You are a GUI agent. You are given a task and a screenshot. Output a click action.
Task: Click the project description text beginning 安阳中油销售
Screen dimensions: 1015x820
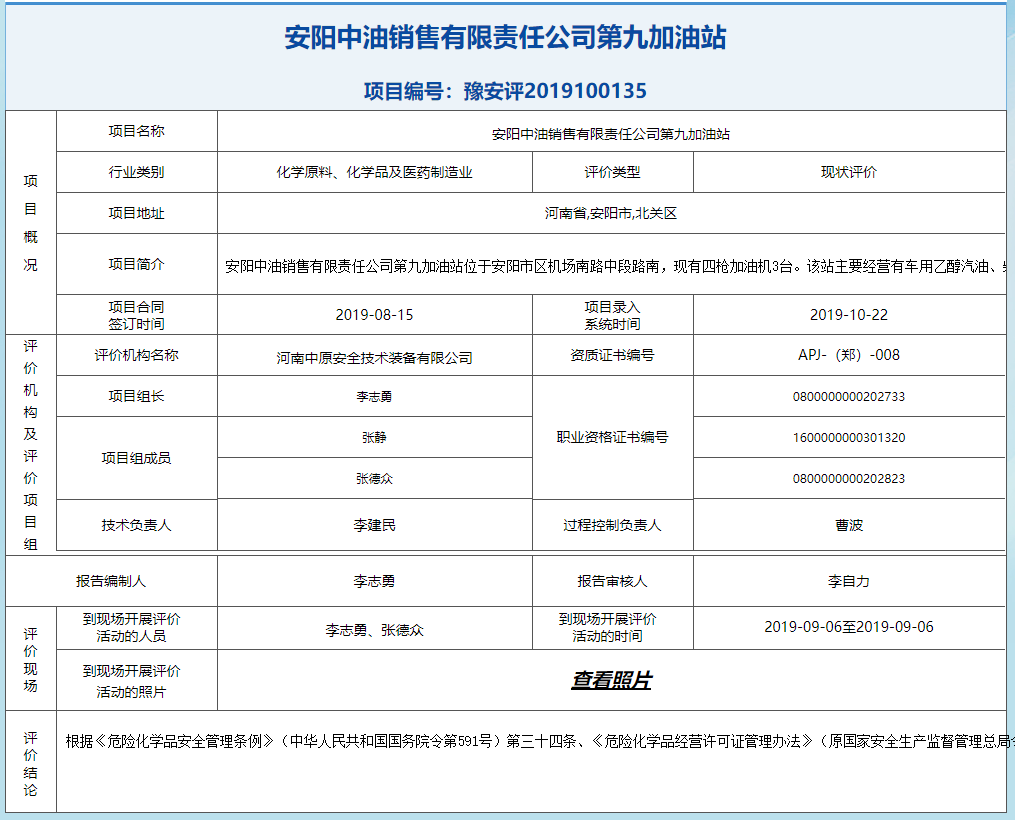[x=615, y=266]
